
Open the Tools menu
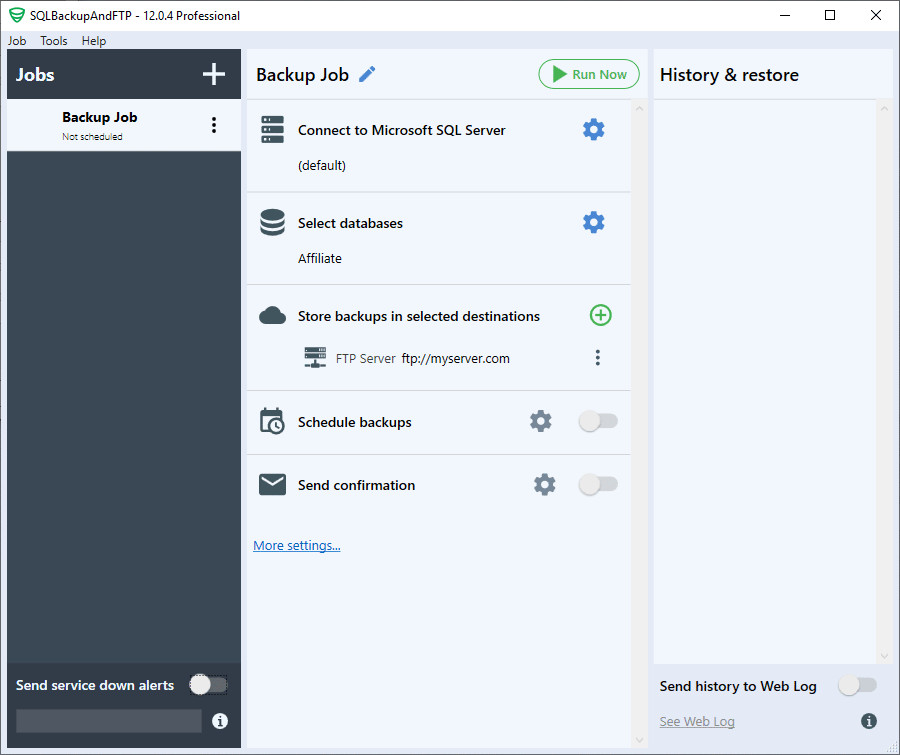(53, 41)
